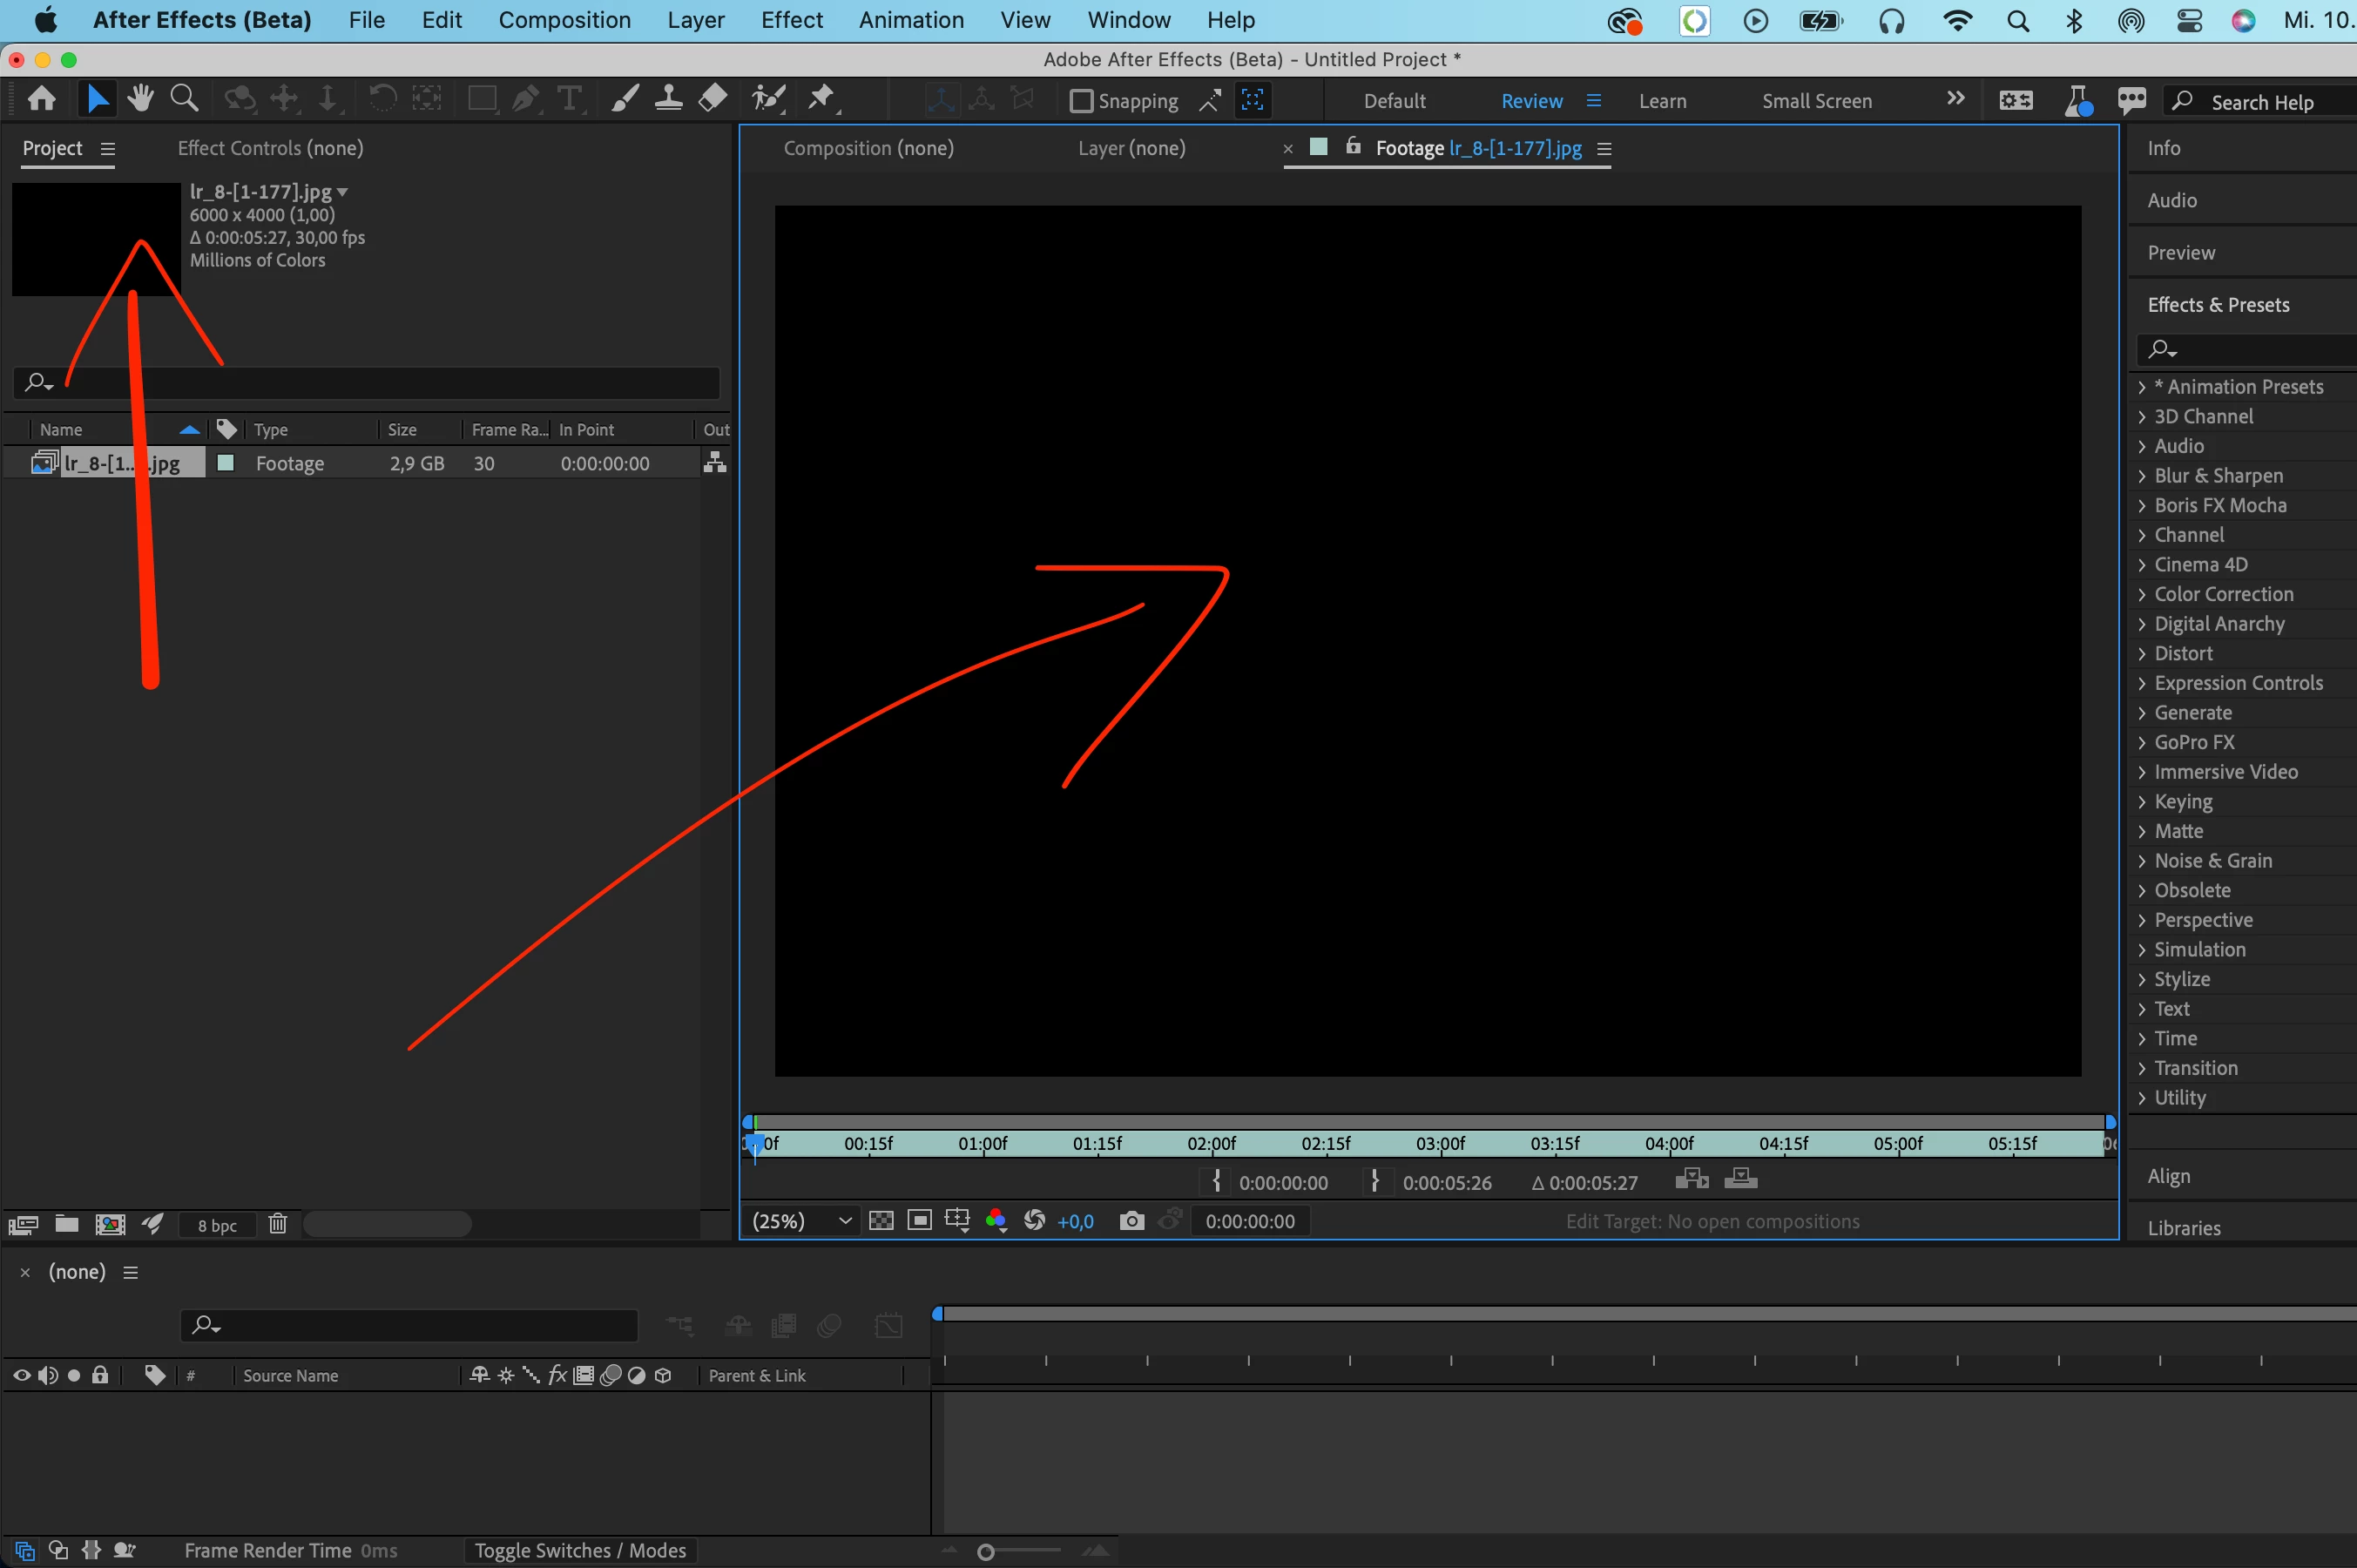Toggle the footage tab lock icon

[1353, 147]
